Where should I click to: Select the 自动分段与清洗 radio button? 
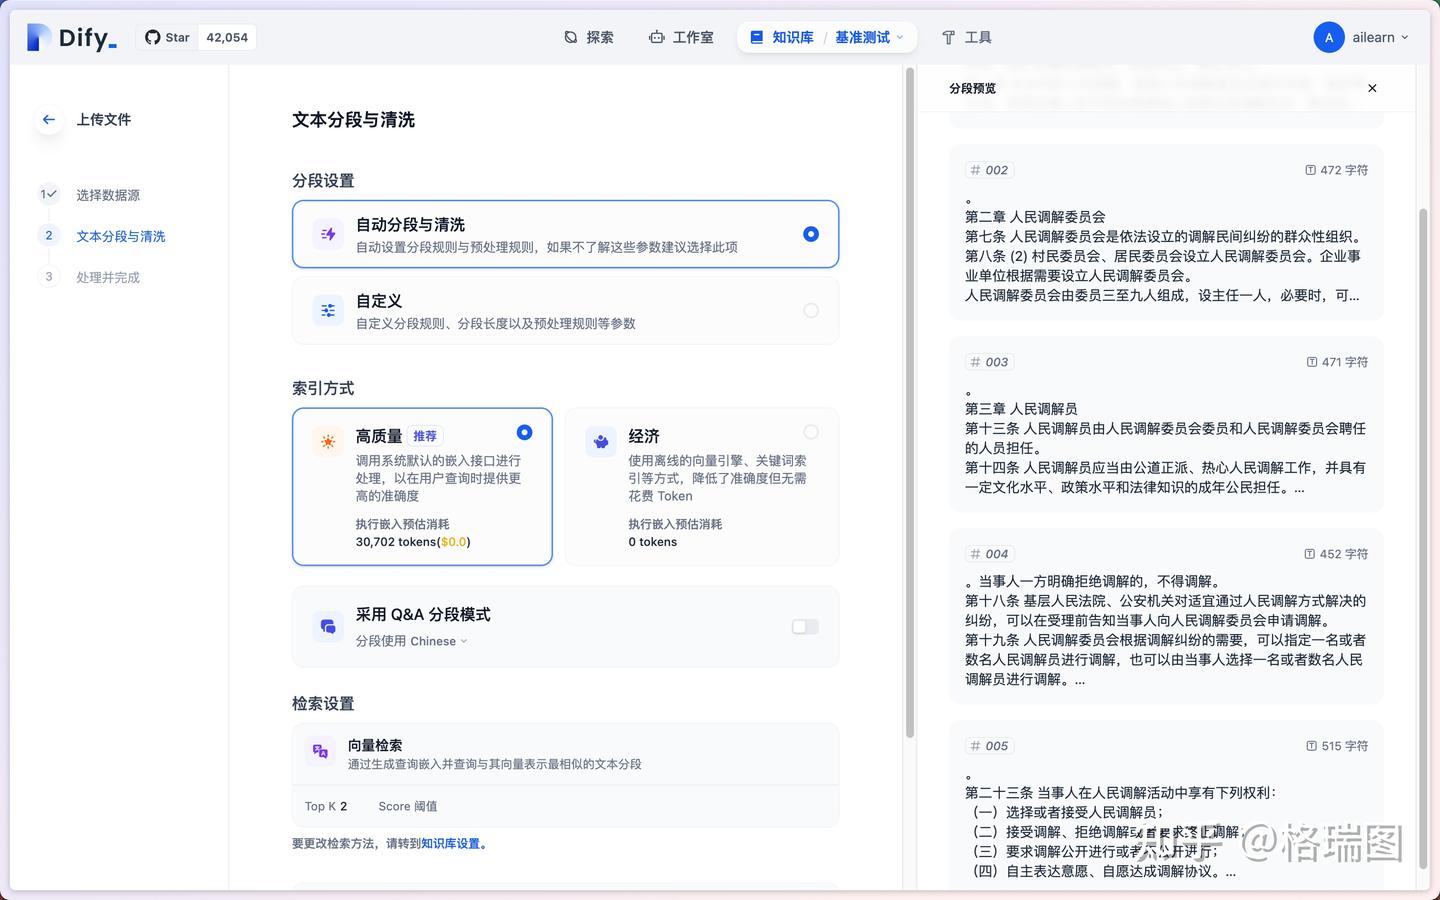pos(811,233)
